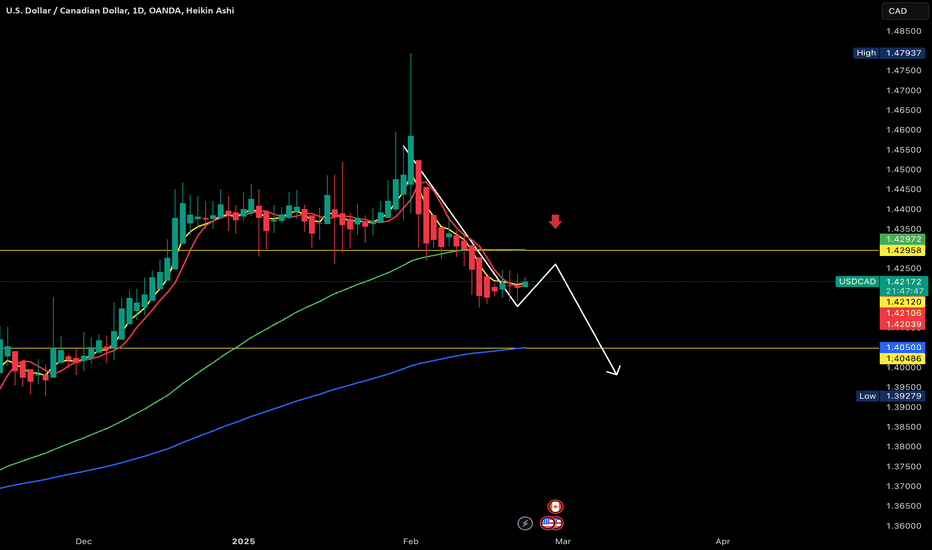Click the High label on price axis
Image resolution: width=932 pixels, height=550 pixels.
866,53
